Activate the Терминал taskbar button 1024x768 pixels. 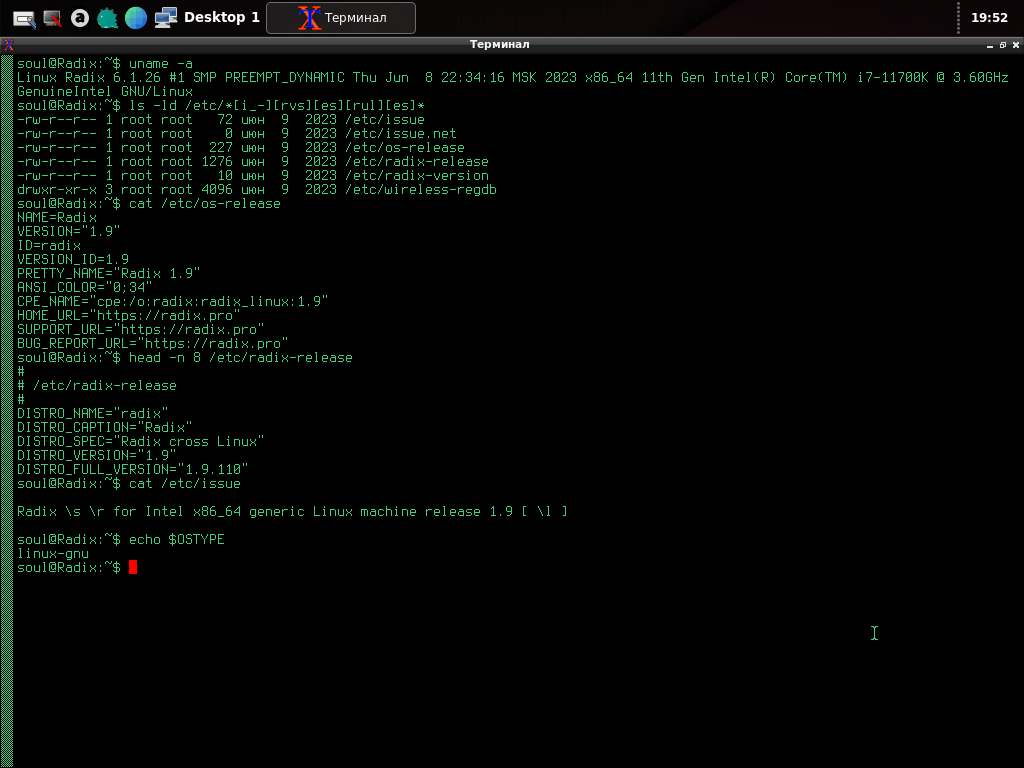(x=341, y=18)
